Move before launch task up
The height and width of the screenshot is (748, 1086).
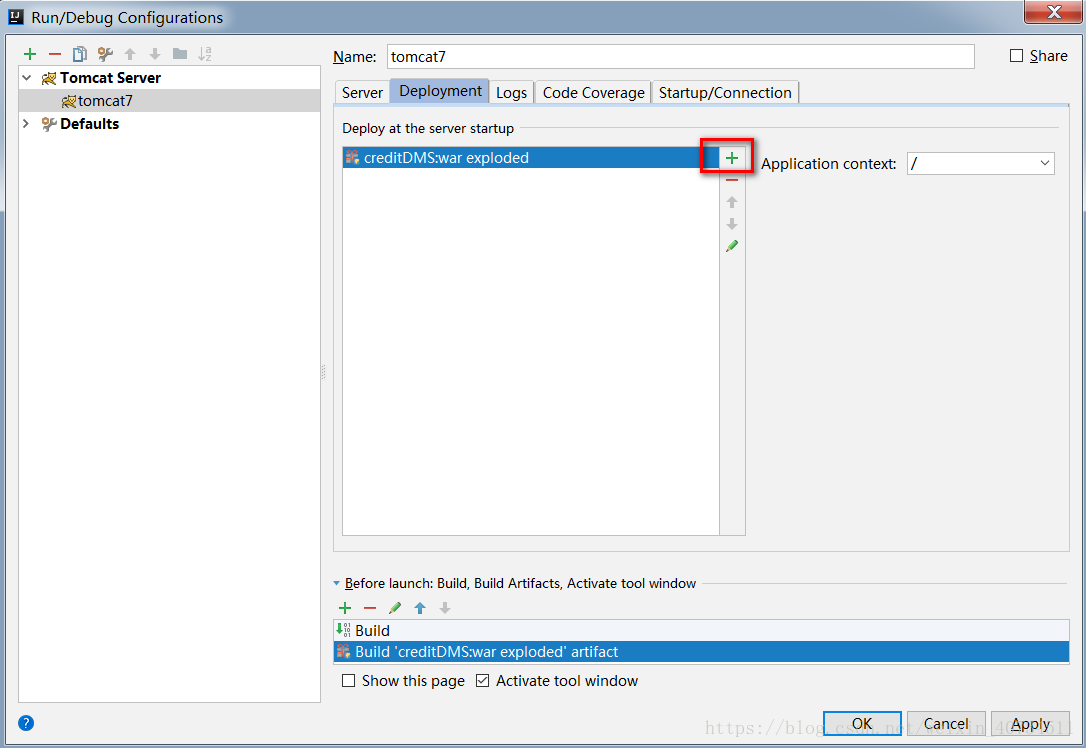[420, 608]
